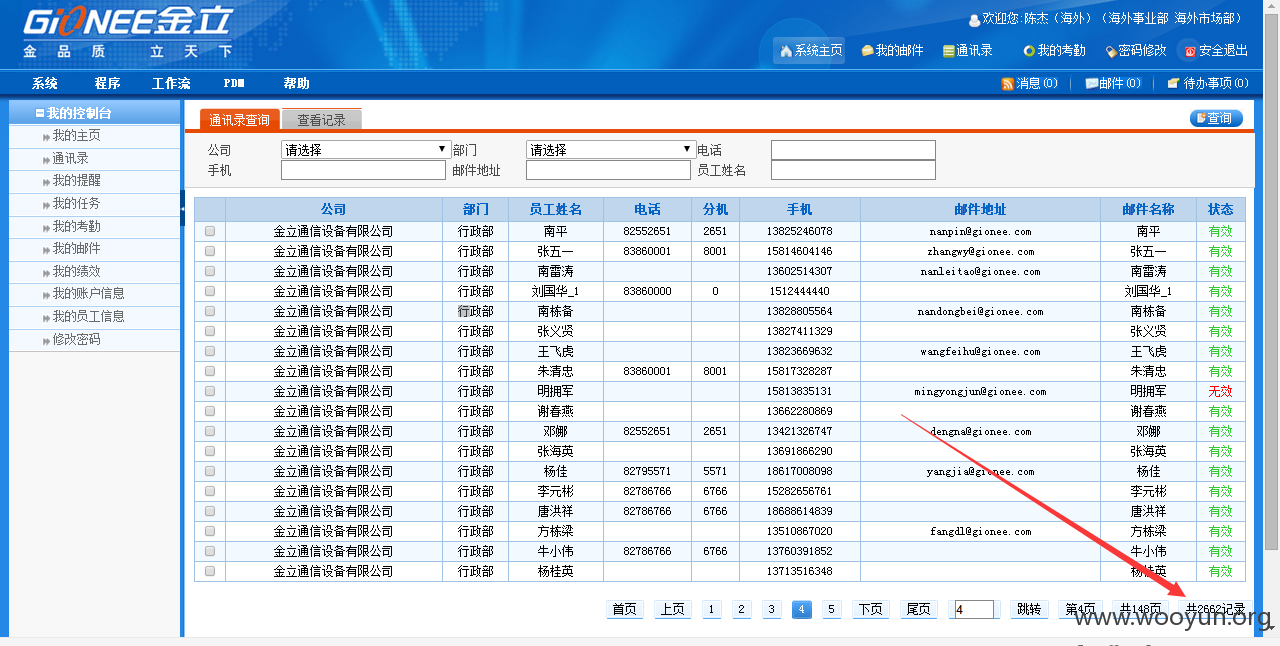The width and height of the screenshot is (1280, 646).
Task: Check the row for 南平
Action: (210, 231)
